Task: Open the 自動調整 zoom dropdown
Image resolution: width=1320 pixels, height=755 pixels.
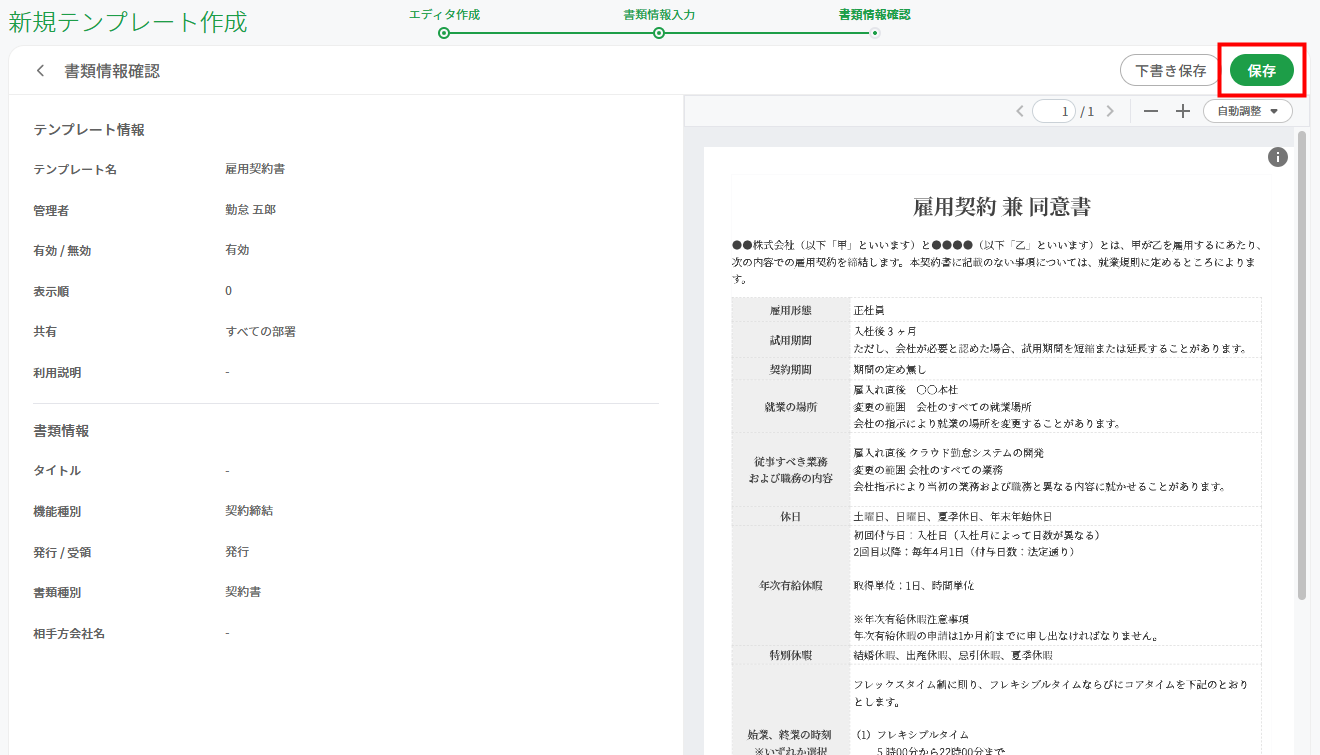Action: [x=1248, y=111]
